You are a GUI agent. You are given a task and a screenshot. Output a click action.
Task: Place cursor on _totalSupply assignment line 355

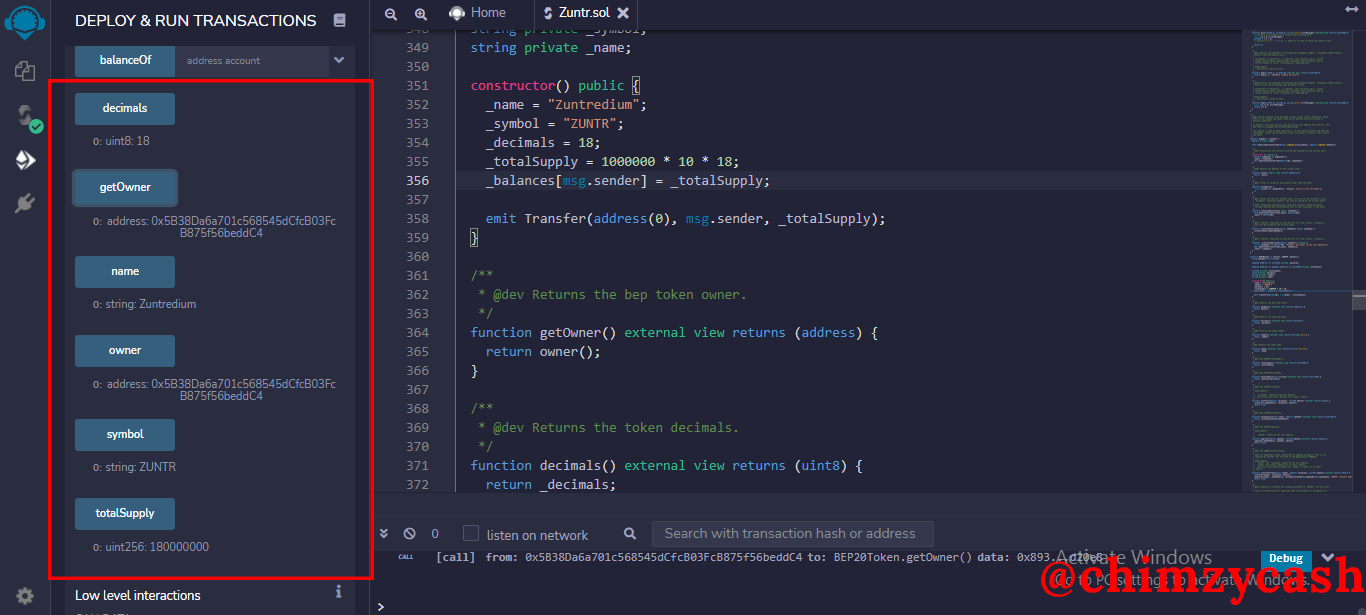[612, 161]
